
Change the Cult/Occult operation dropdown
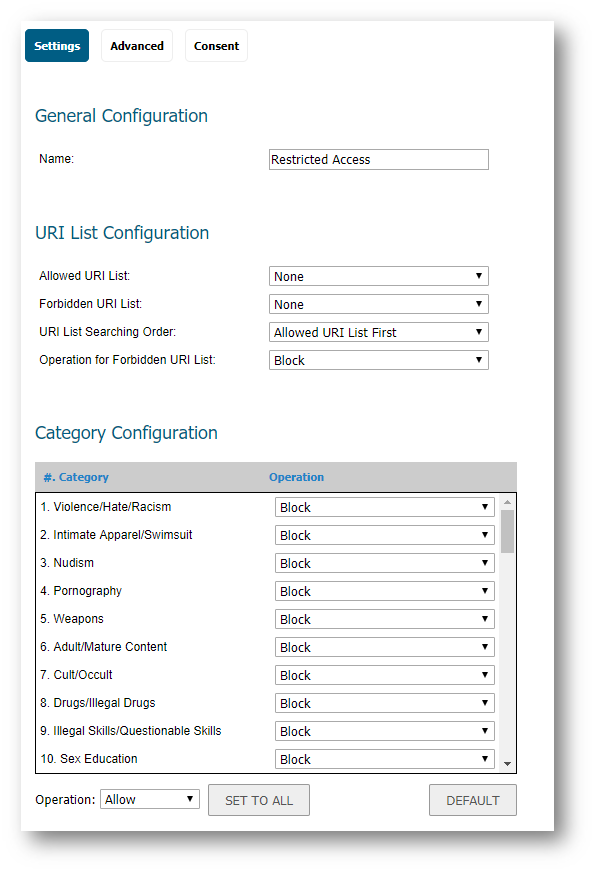pos(385,675)
